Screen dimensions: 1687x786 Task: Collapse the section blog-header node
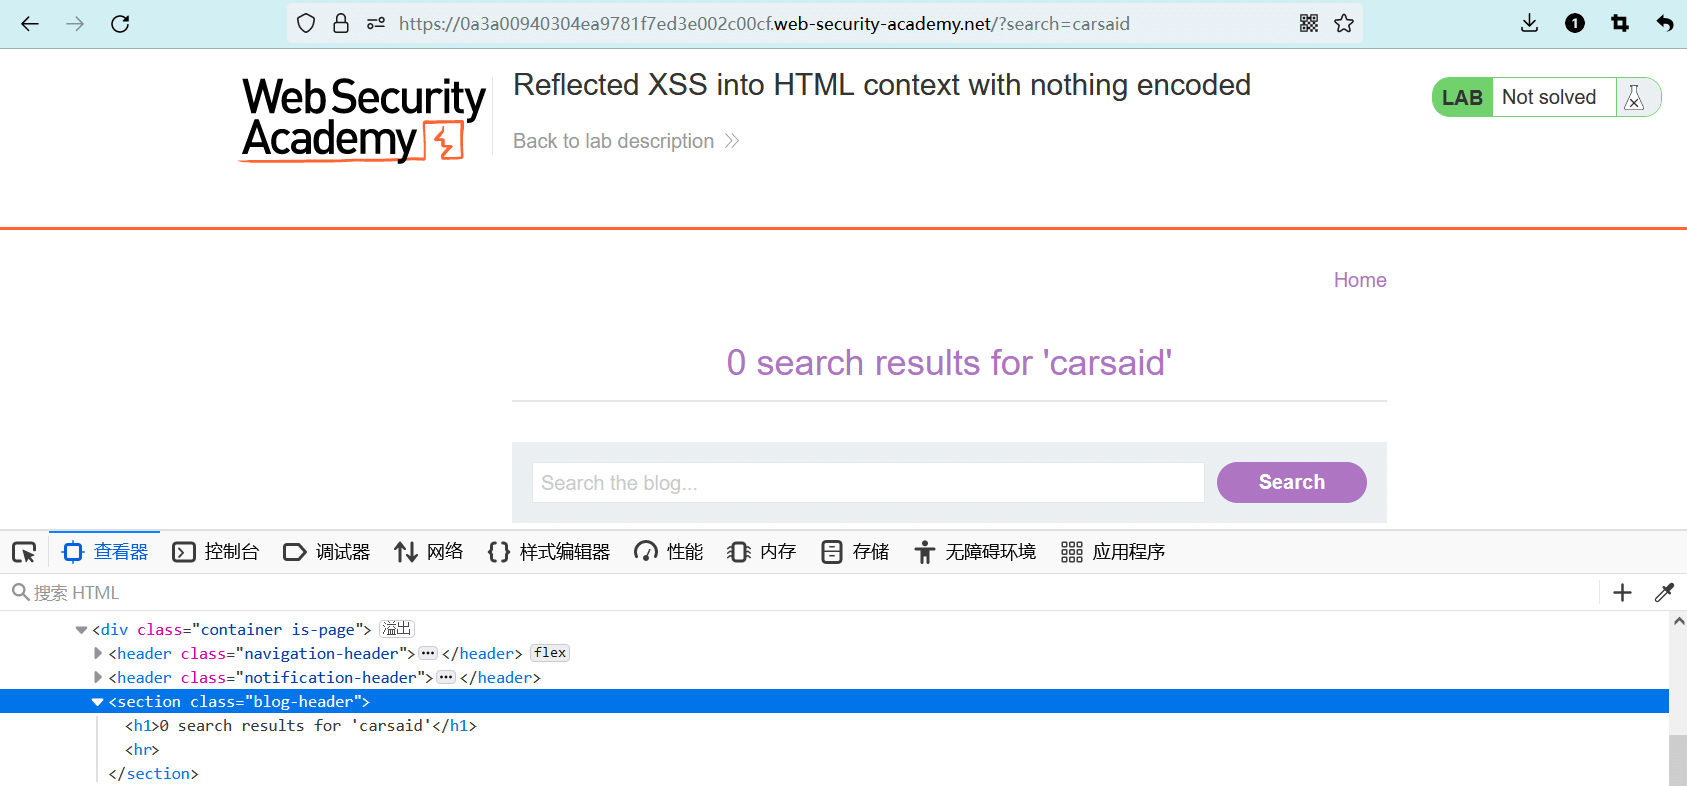(97, 702)
